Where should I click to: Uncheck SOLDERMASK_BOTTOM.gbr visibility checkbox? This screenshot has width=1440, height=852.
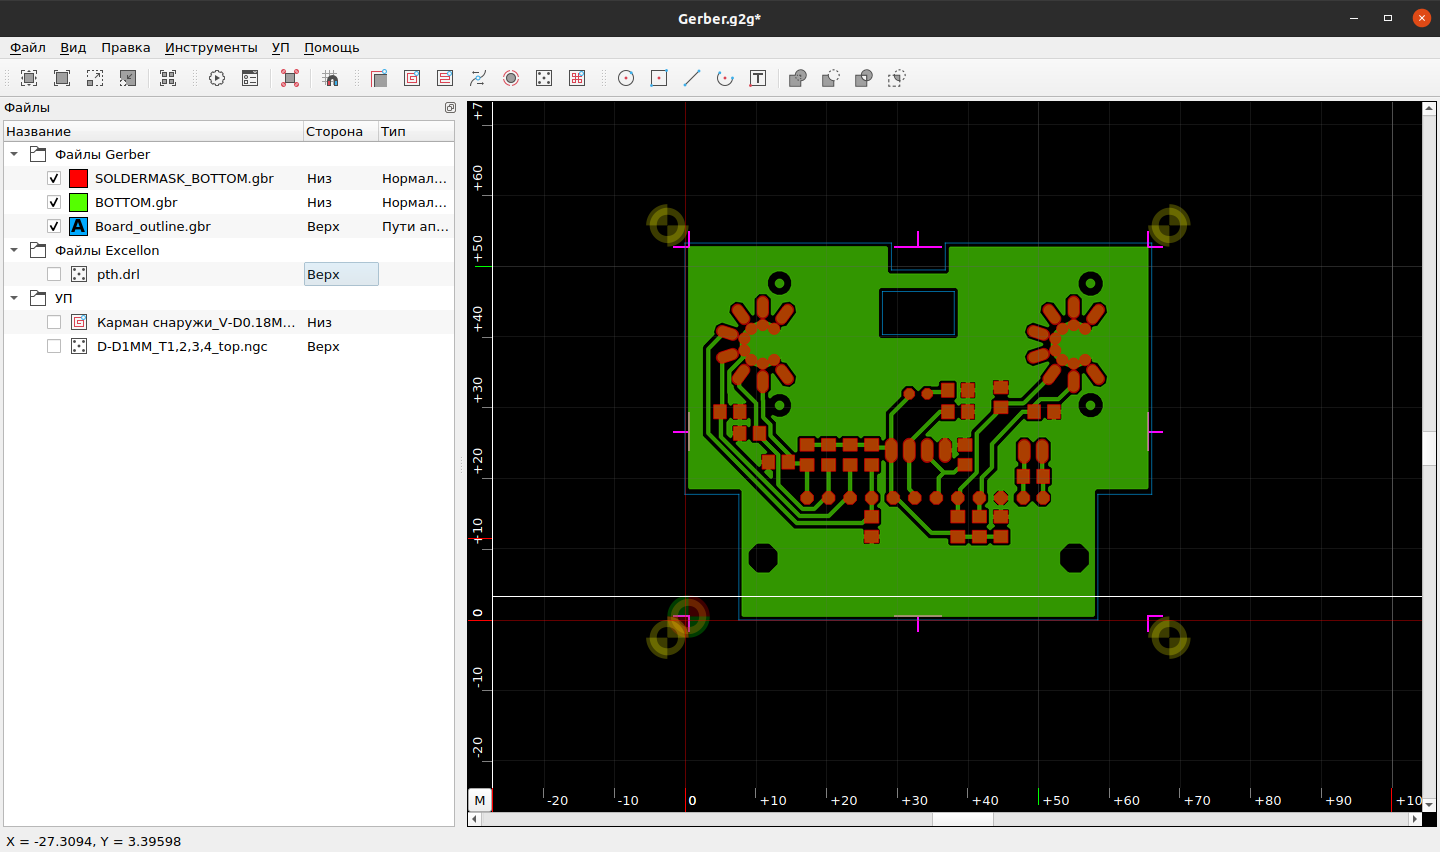click(x=54, y=179)
